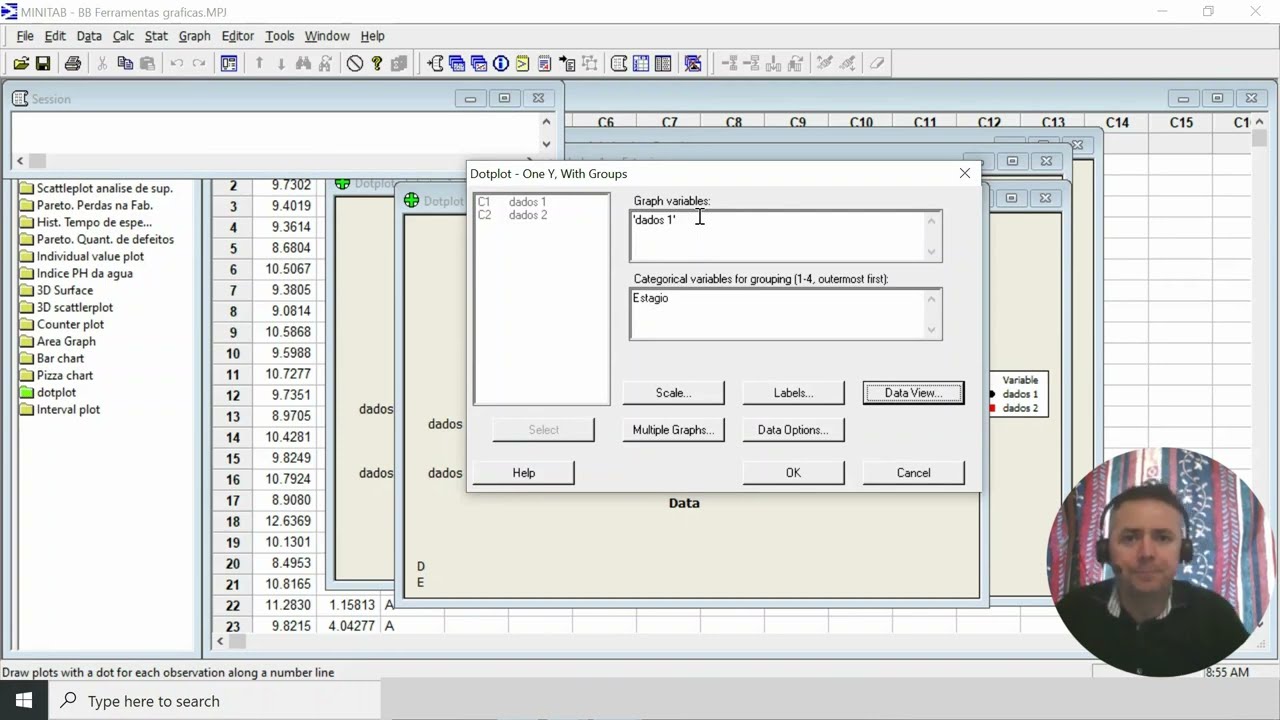Click the Data View... button

pos(913,393)
